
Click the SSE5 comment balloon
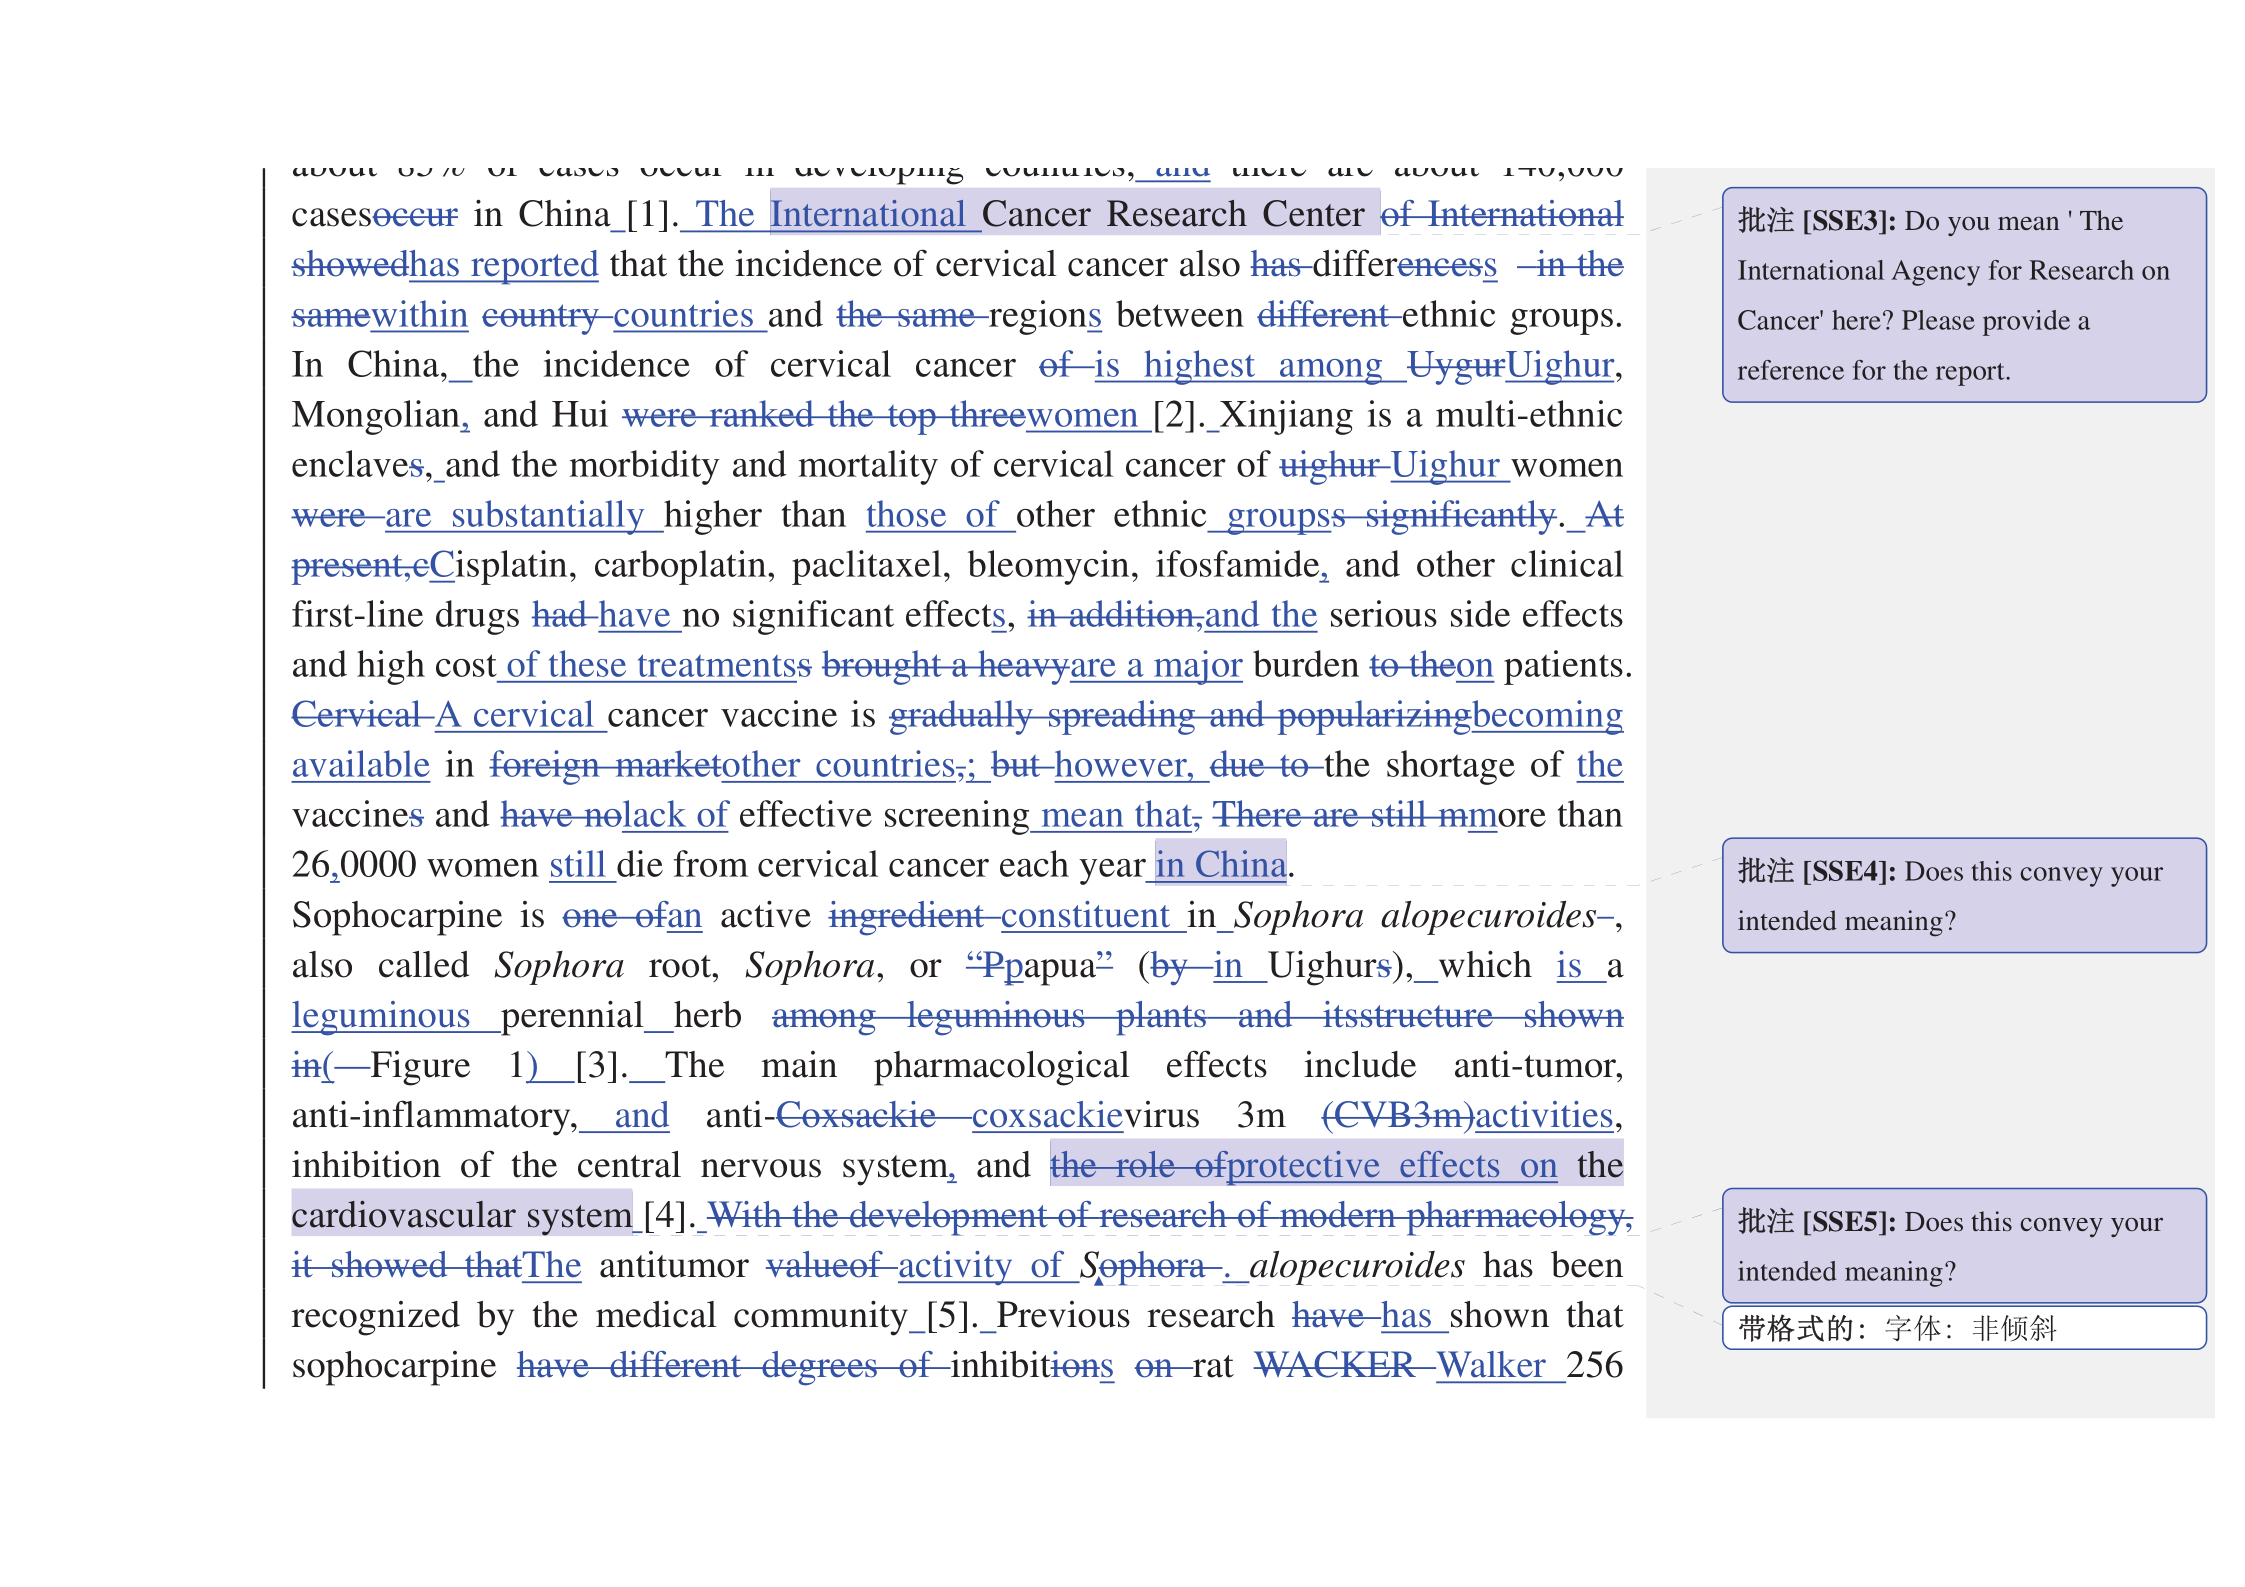[1962, 1245]
